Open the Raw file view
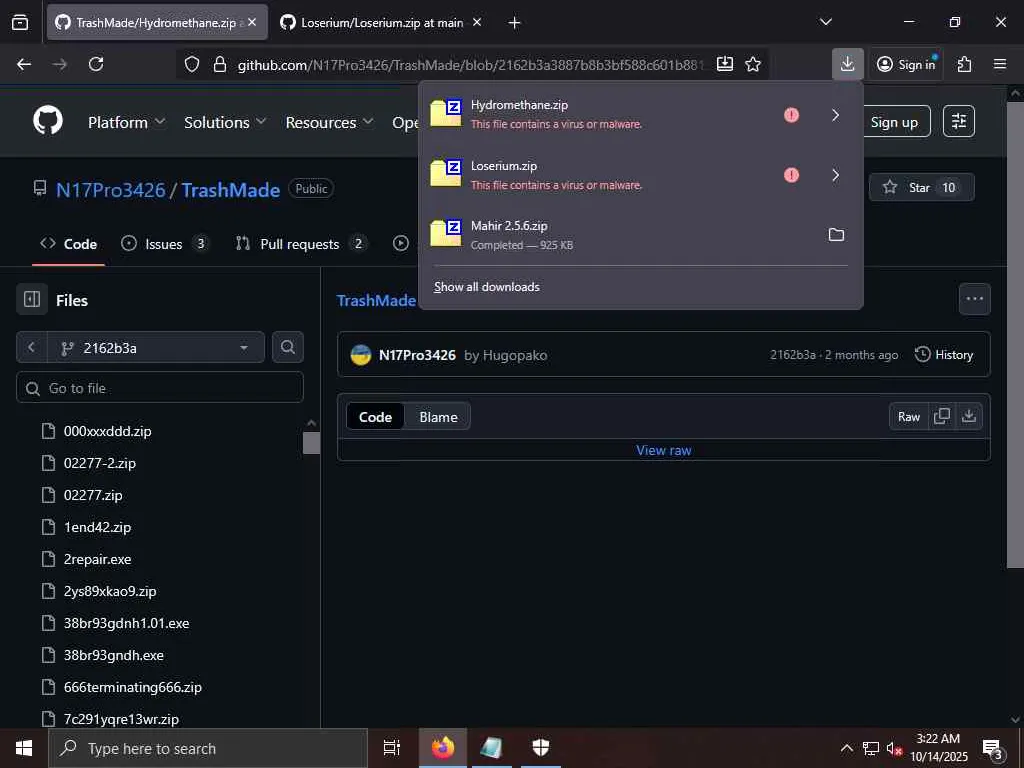 [908, 416]
